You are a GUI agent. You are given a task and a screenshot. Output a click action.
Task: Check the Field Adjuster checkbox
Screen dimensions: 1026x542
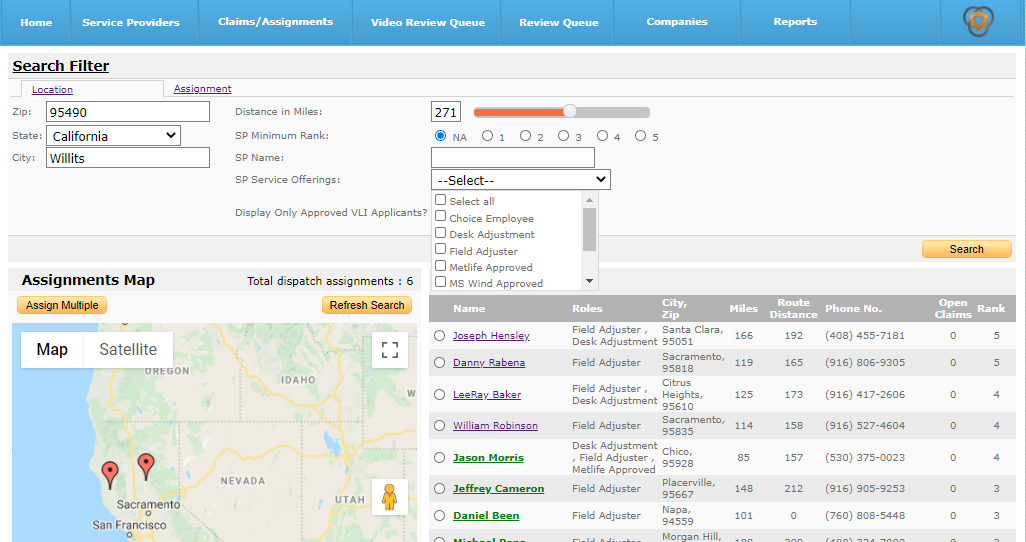pos(440,249)
